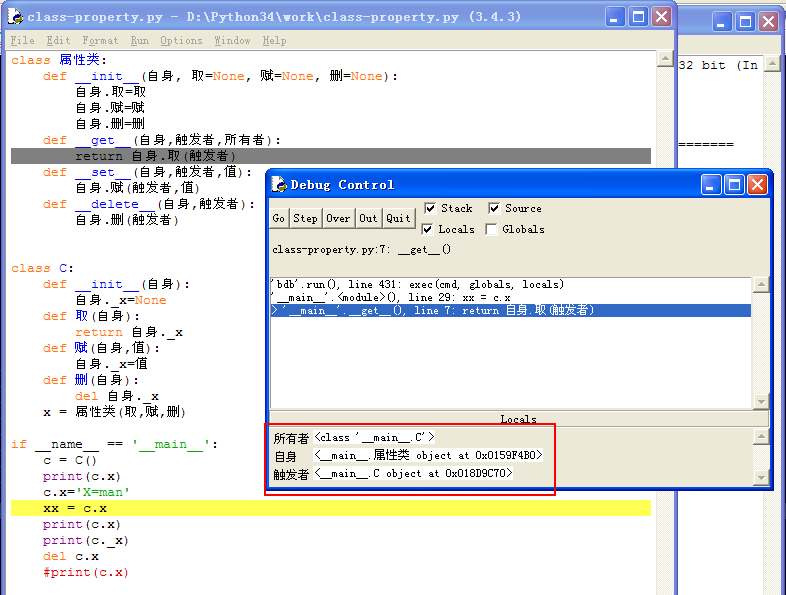The width and height of the screenshot is (786, 595).
Task: Open the Run menu
Action: (139, 41)
